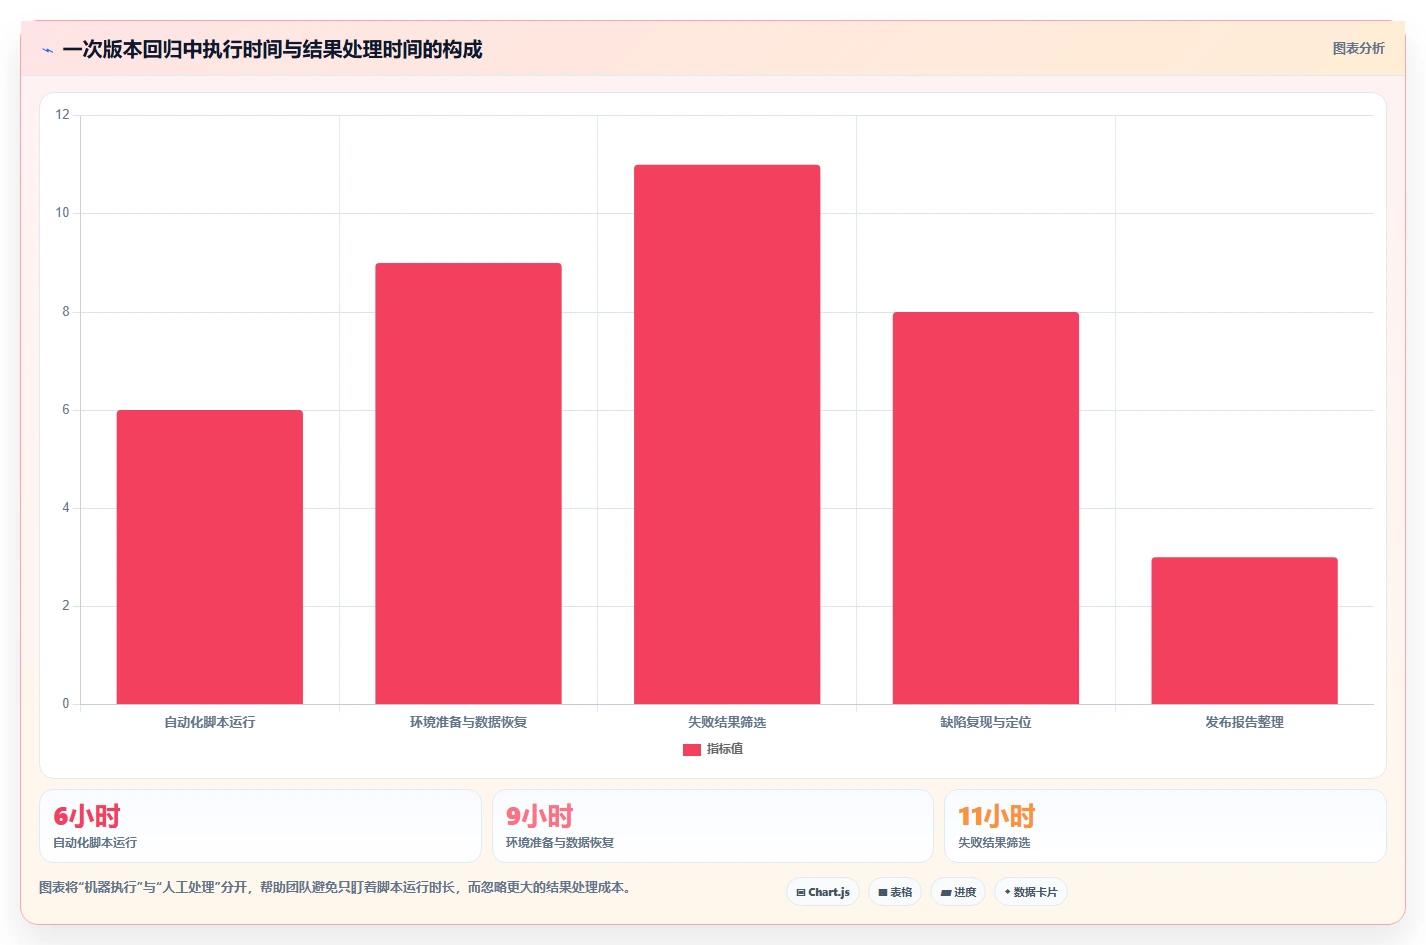This screenshot has height=945, width=1426.
Task: Click the y-axis value 0
Action: (x=66, y=704)
